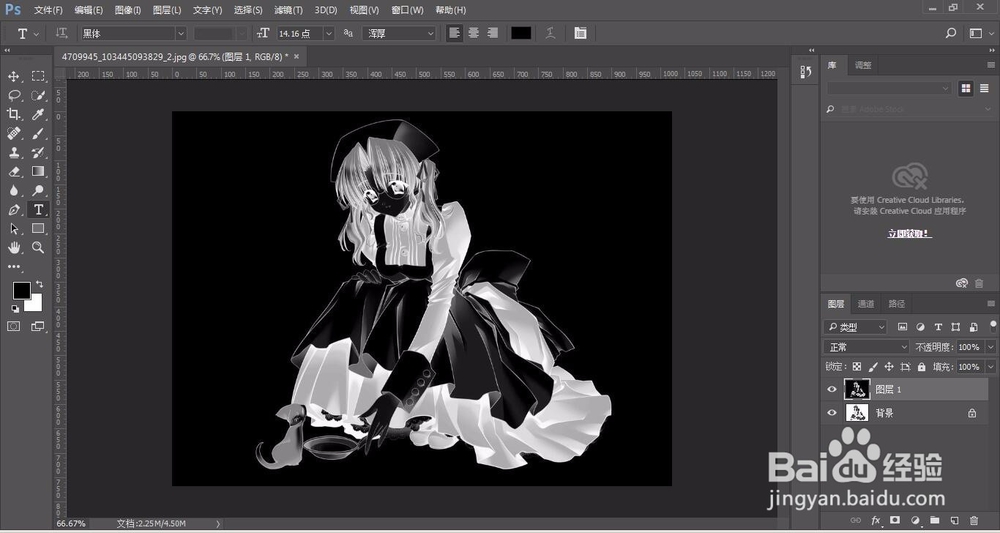Delete the selected layer with trash
The height and width of the screenshot is (533, 1000).
(973, 520)
